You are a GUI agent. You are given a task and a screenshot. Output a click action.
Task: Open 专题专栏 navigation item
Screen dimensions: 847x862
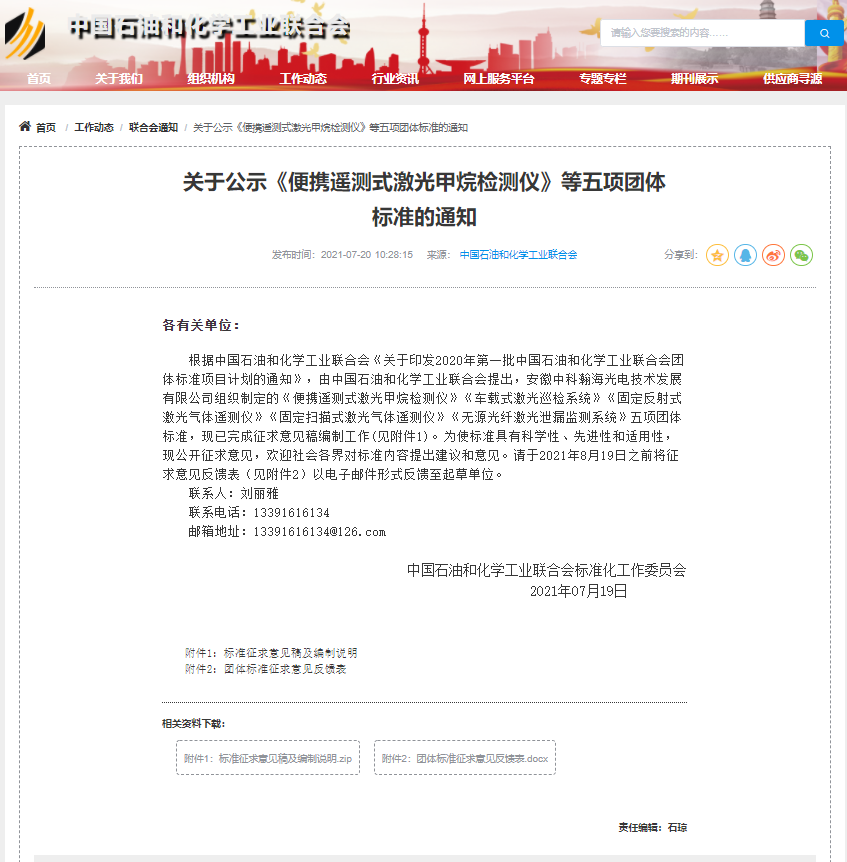(603, 79)
